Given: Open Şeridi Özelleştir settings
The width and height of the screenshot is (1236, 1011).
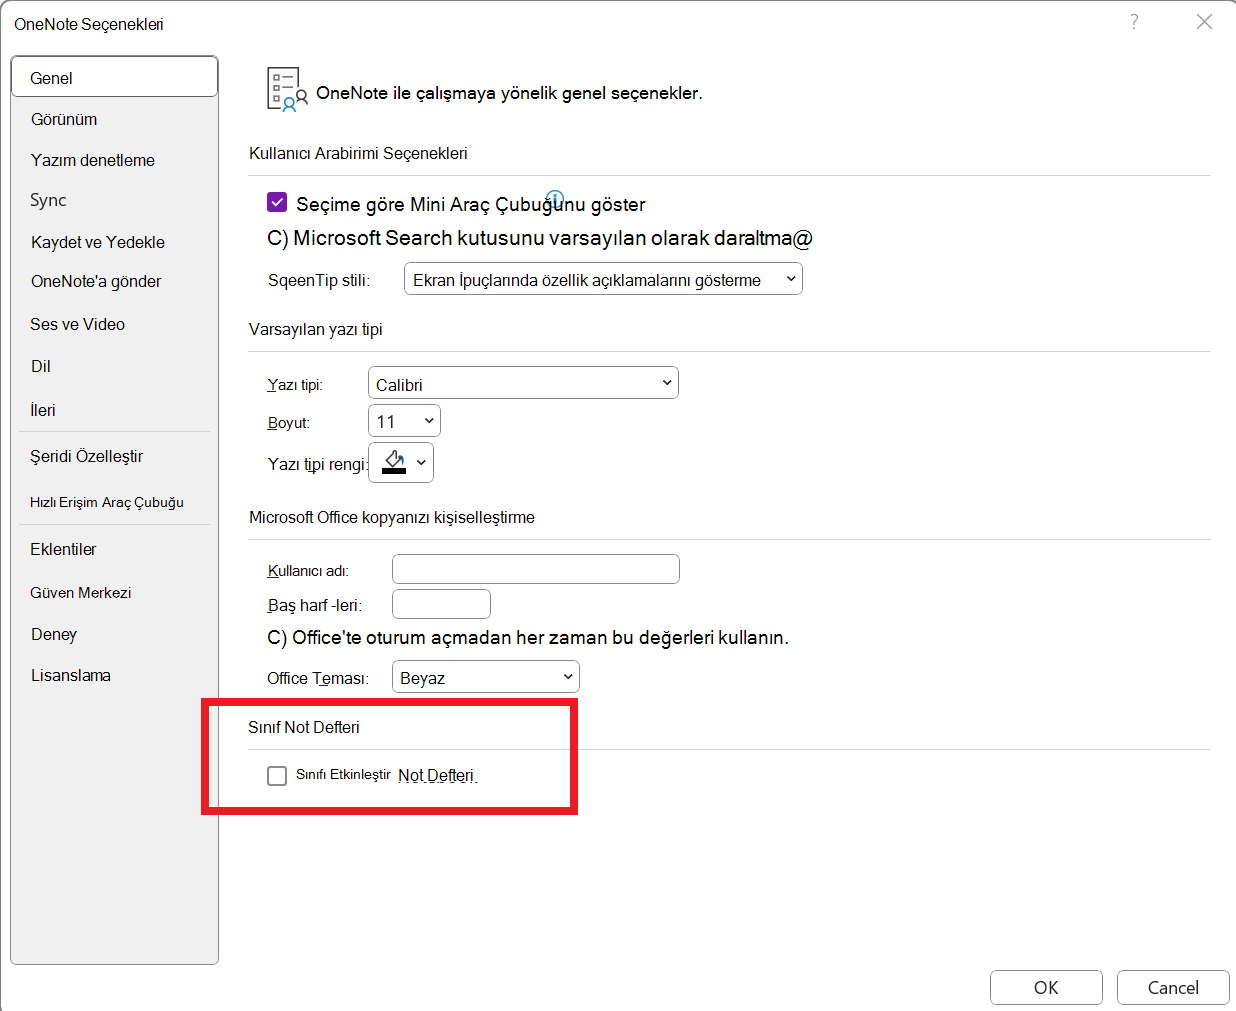Looking at the screenshot, I should pyautogui.click(x=87, y=456).
